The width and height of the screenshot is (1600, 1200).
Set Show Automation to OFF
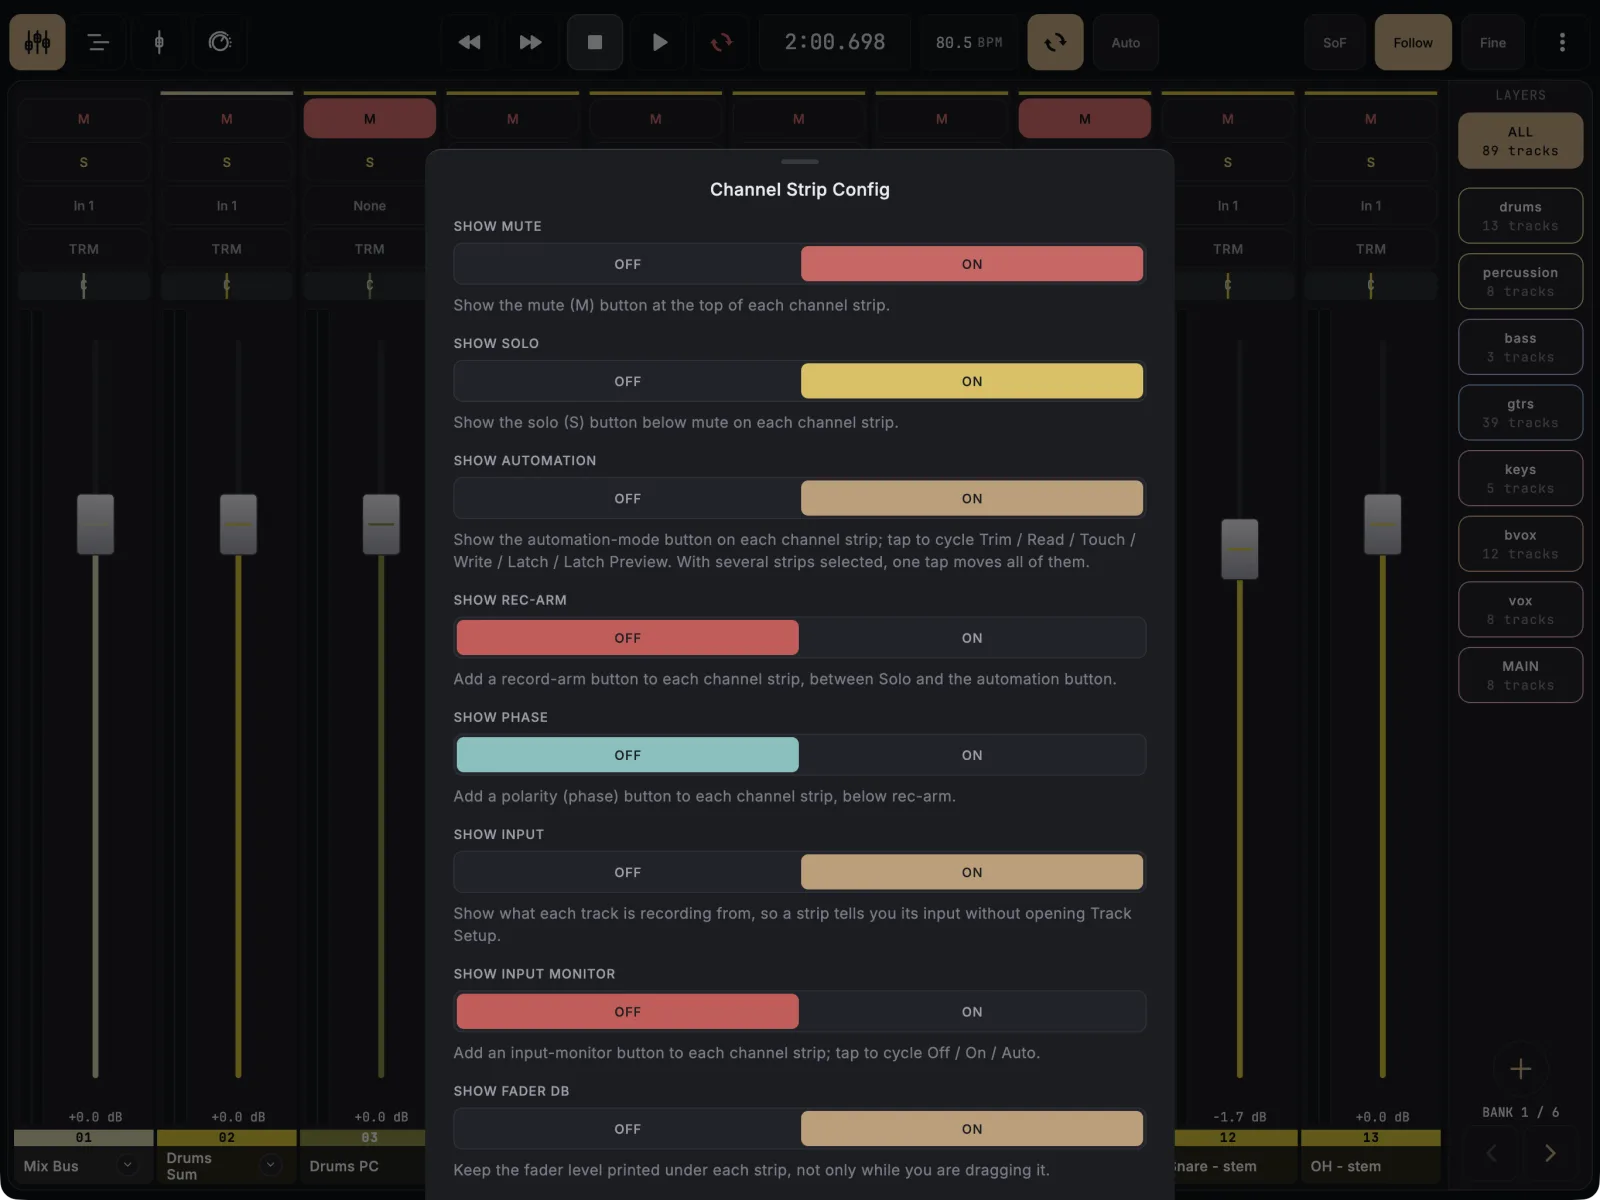tap(627, 498)
